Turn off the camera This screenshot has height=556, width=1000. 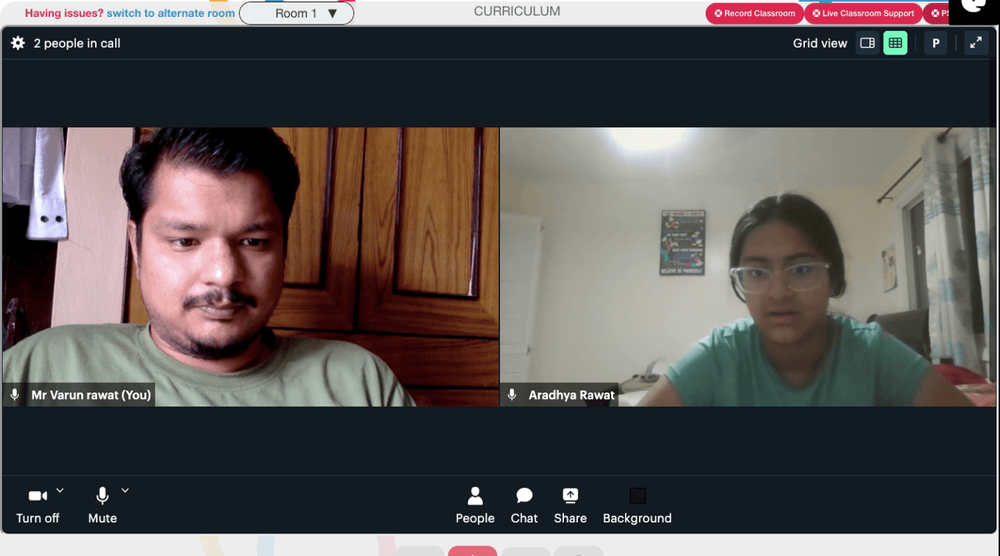38,506
